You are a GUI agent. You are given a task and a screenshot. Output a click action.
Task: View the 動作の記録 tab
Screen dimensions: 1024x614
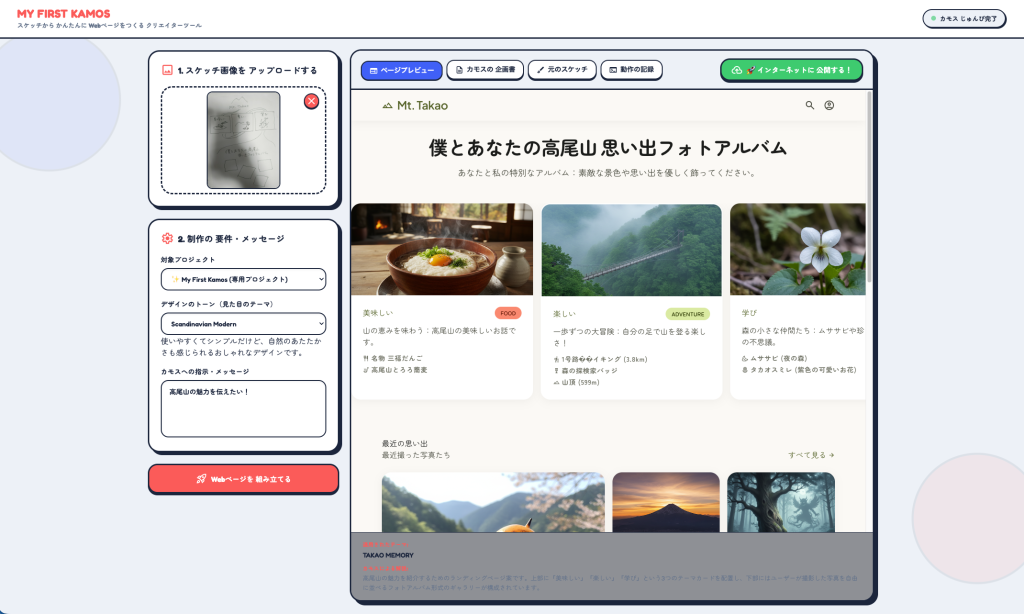click(632, 69)
